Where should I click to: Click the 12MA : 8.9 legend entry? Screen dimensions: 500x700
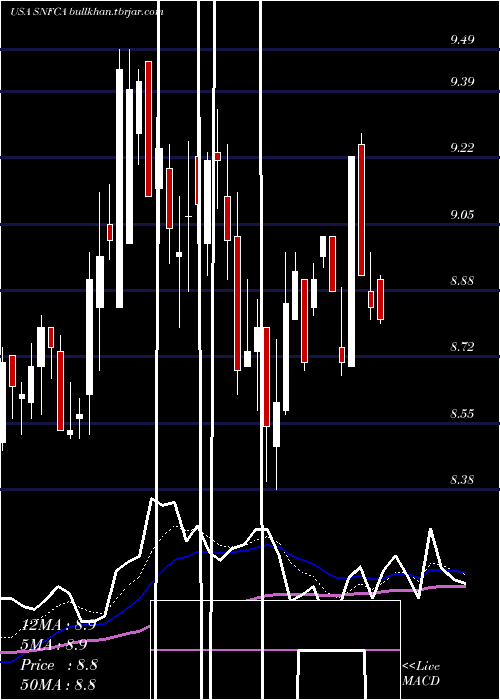[x=58, y=625]
